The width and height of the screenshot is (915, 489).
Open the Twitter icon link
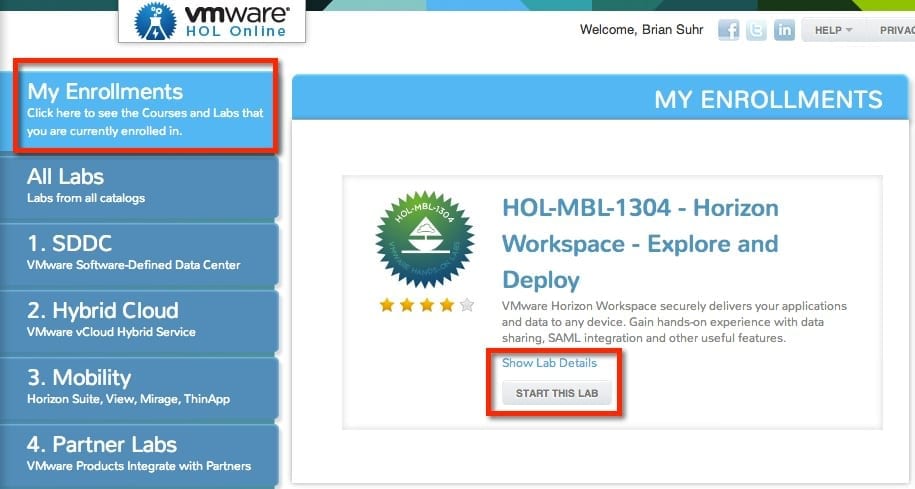[756, 30]
